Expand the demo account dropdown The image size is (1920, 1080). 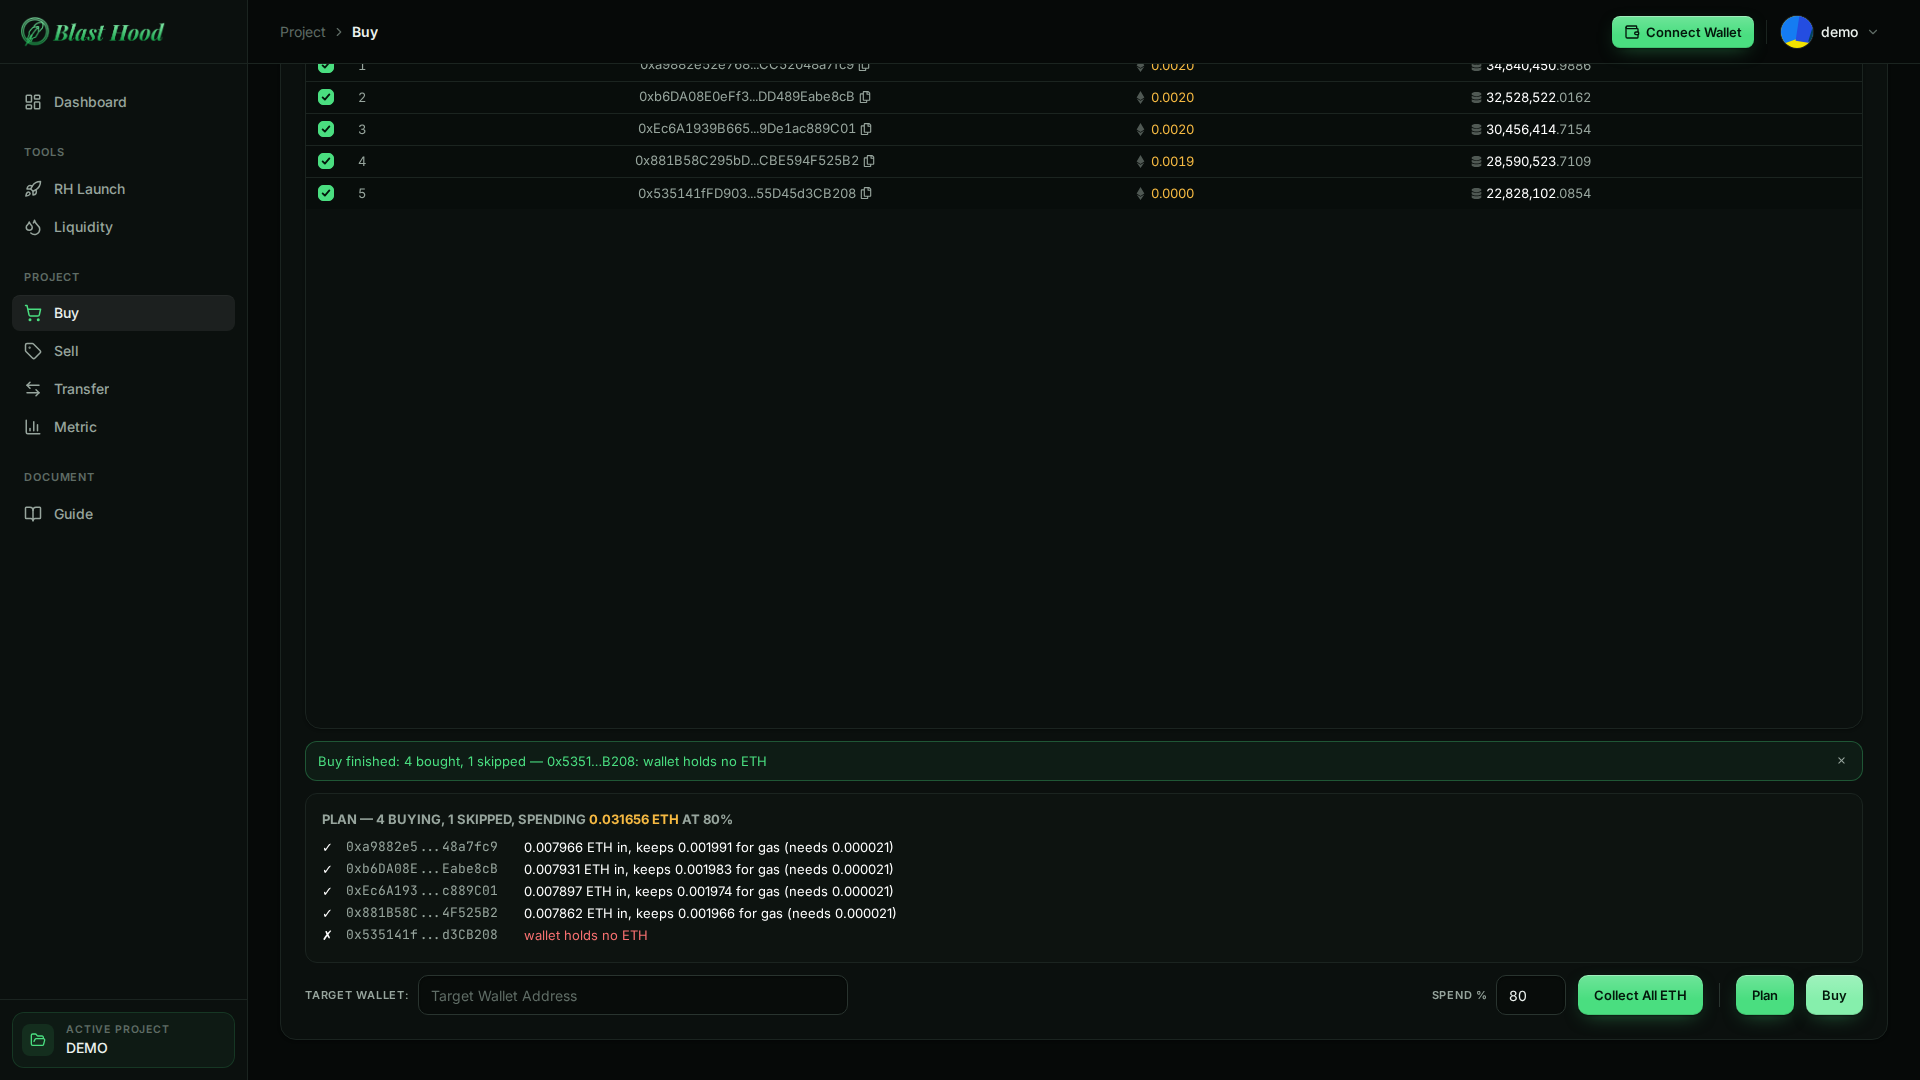(x=1873, y=32)
